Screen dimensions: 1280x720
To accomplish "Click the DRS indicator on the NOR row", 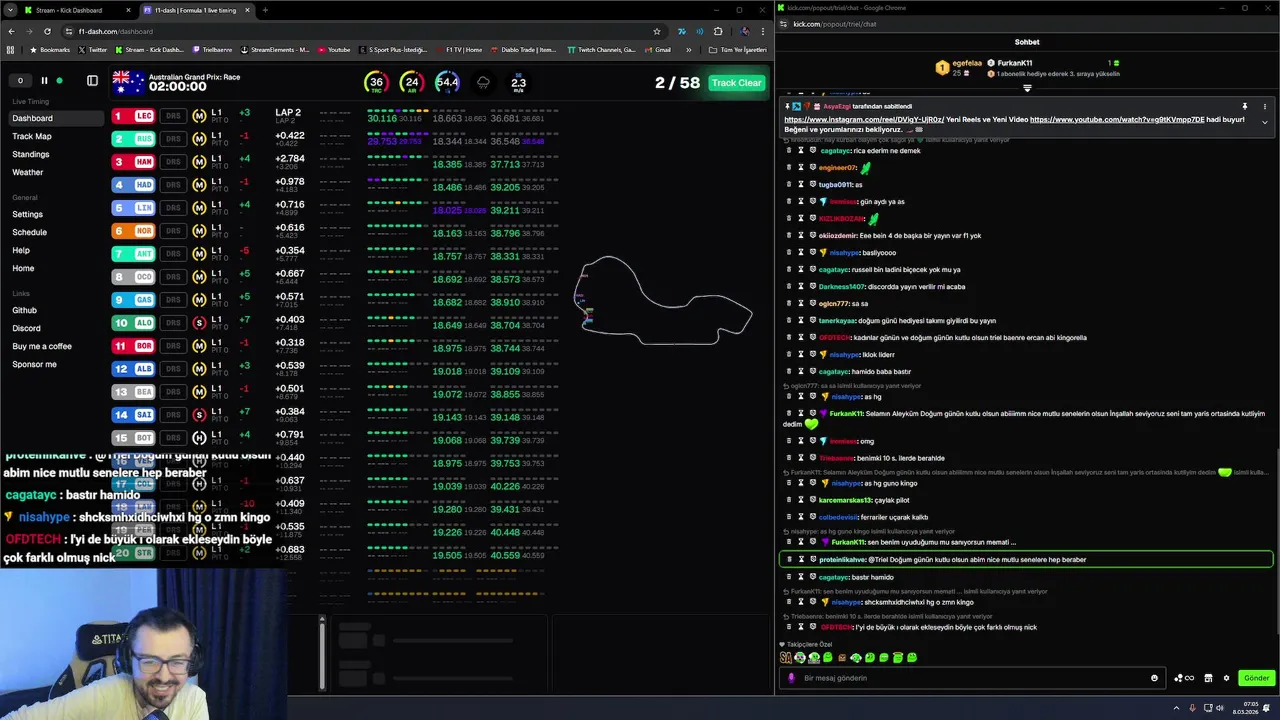I will pyautogui.click(x=173, y=231).
